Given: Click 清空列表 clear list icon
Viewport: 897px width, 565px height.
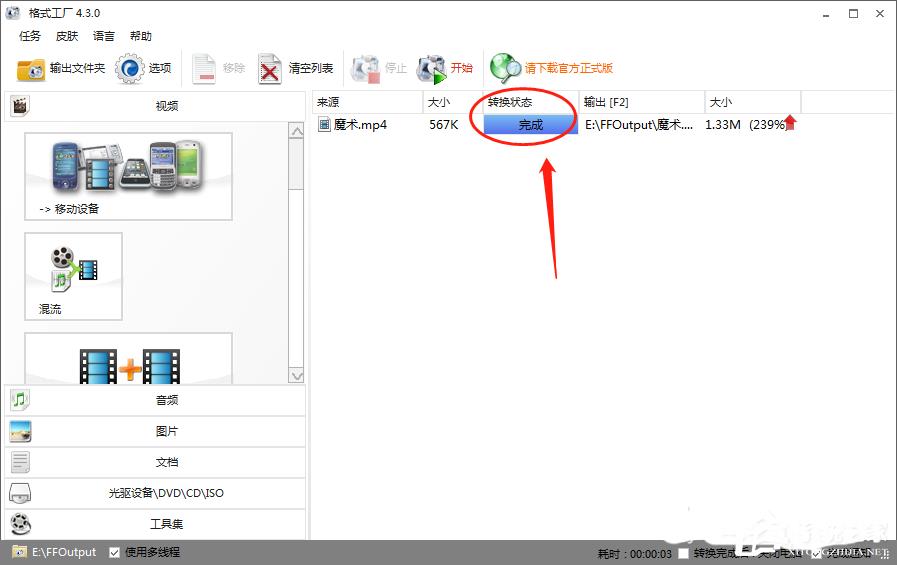Looking at the screenshot, I should coord(269,69).
